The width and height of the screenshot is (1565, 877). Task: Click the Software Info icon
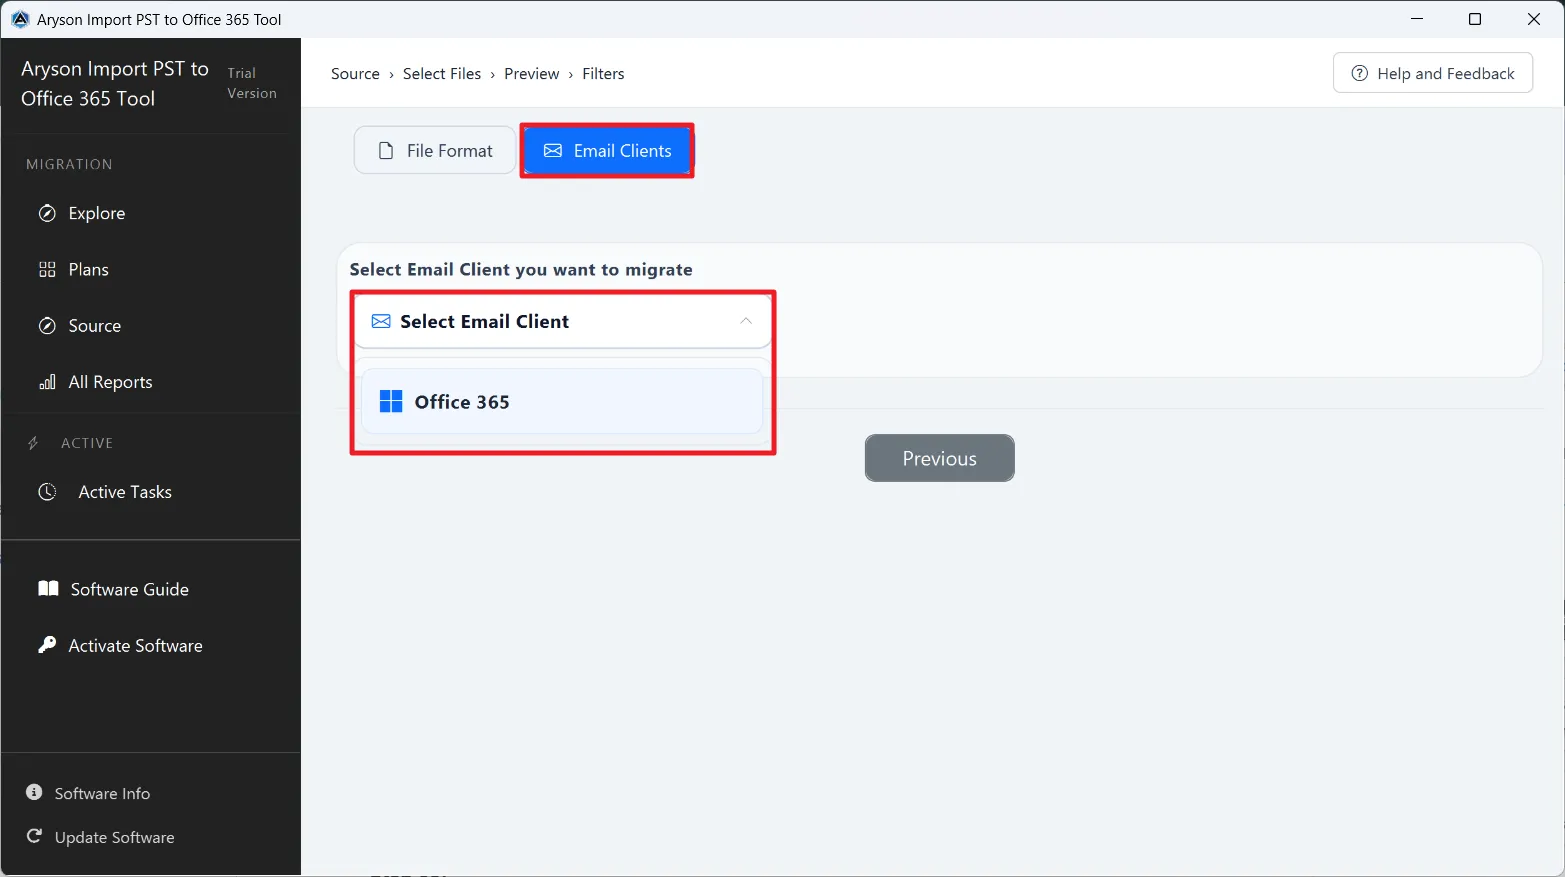[x=34, y=792]
